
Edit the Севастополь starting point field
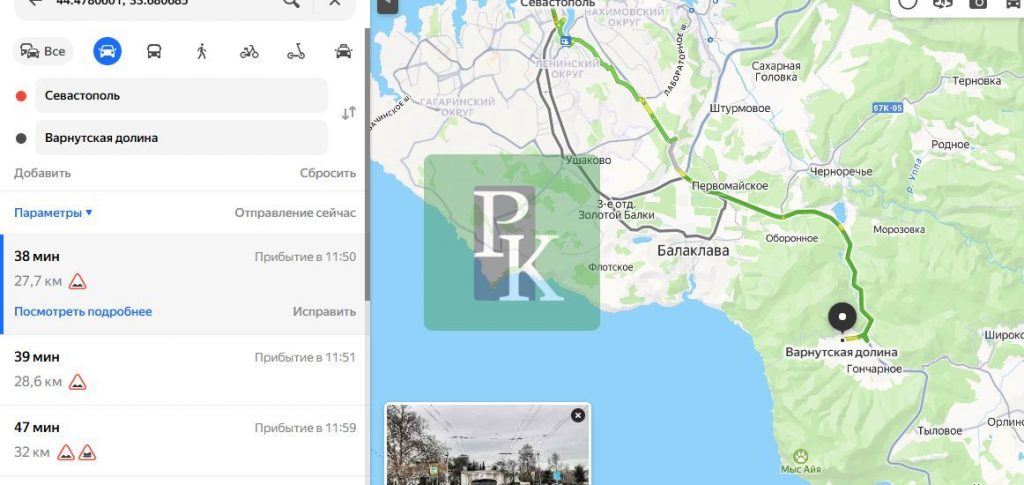(180, 96)
